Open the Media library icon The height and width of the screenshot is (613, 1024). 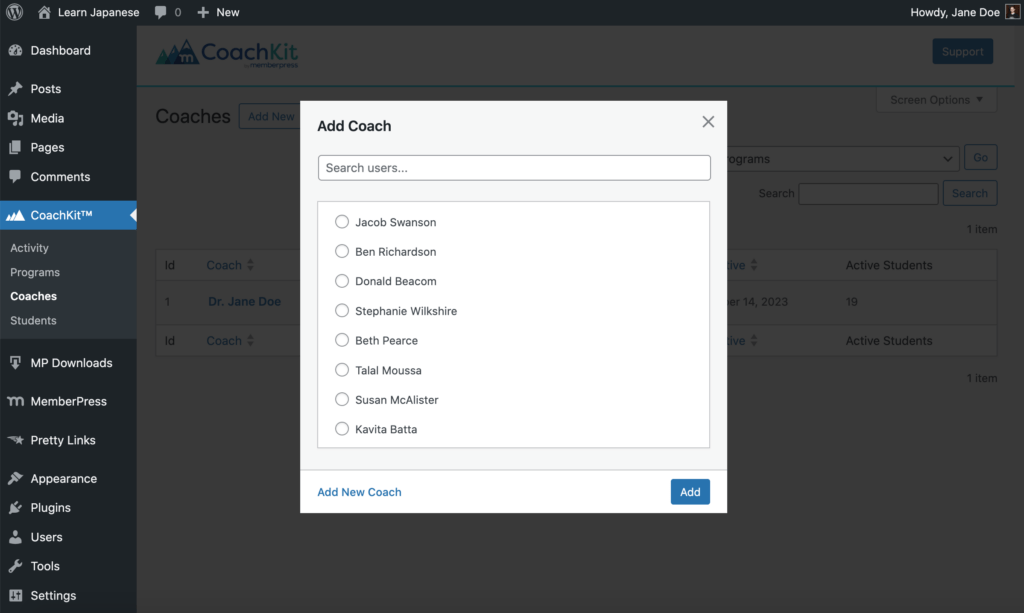pyautogui.click(x=15, y=118)
